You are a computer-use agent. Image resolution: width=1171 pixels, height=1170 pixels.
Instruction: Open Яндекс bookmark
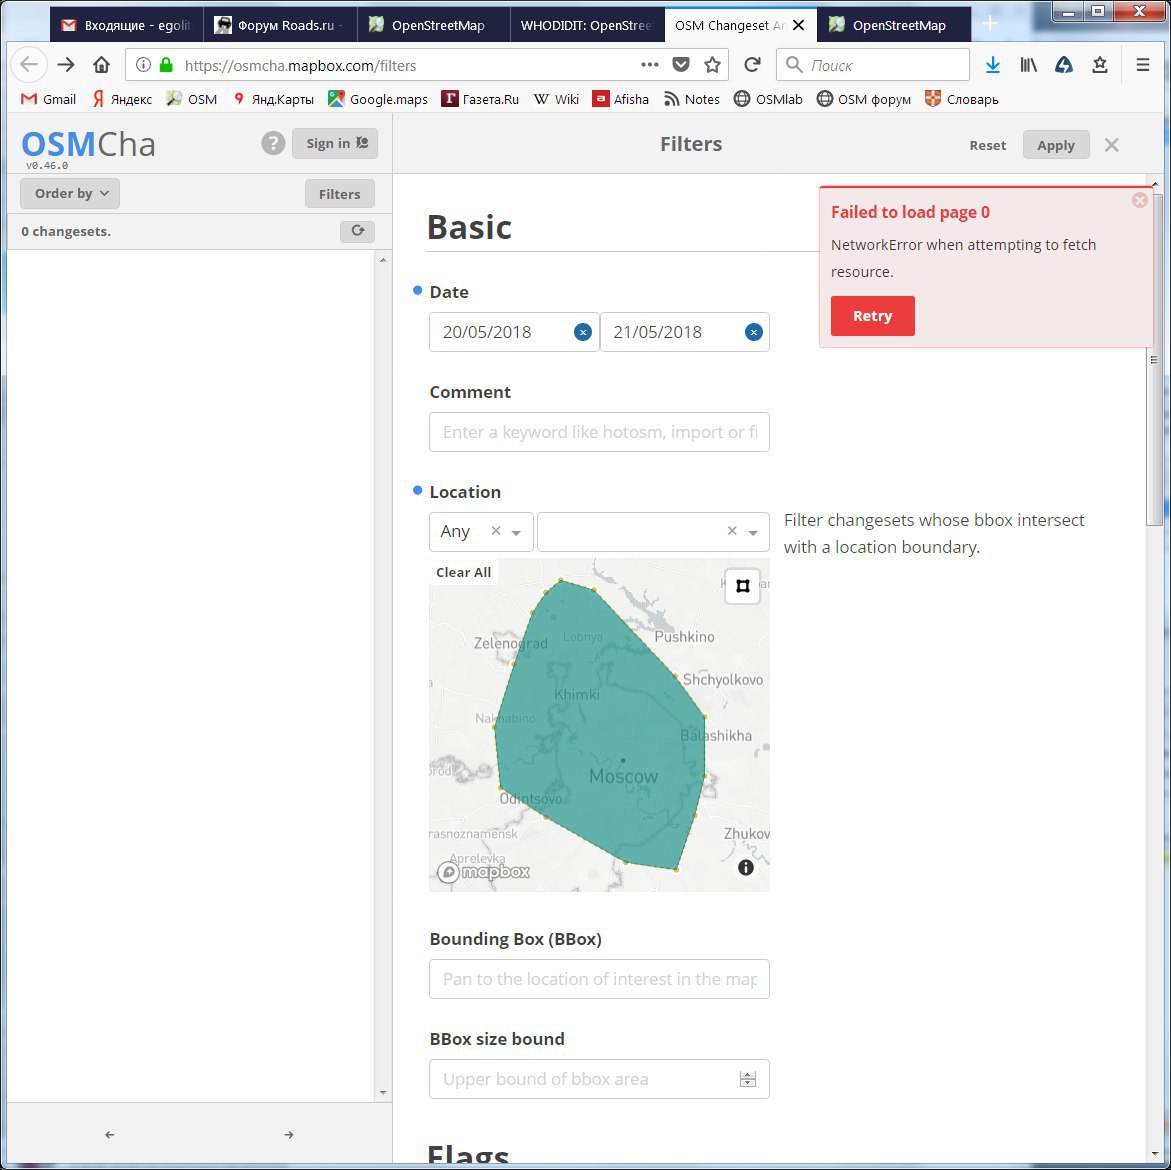tap(122, 99)
